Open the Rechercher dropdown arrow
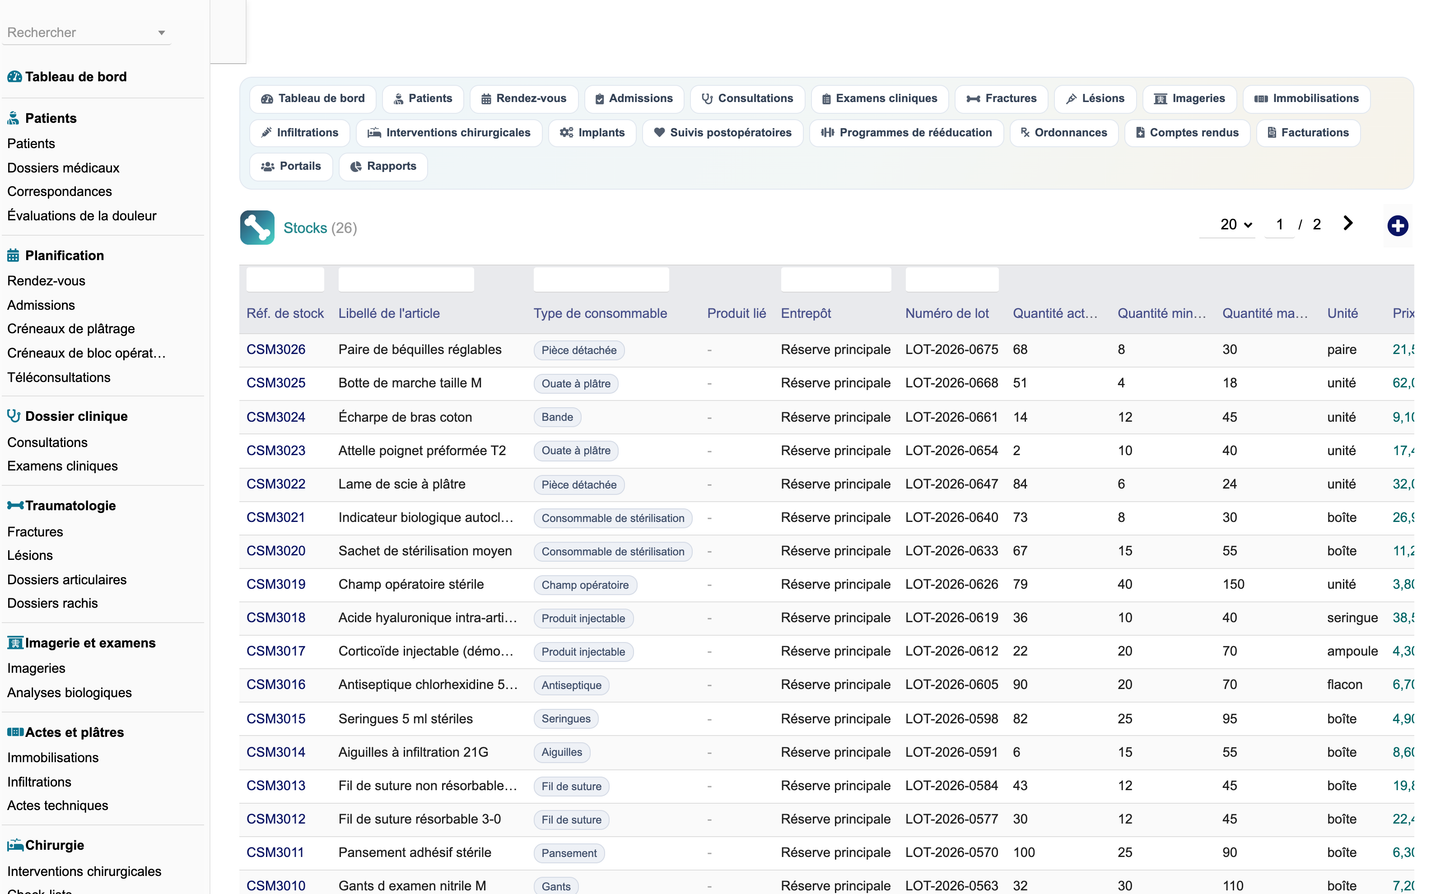Viewport: 1445px width, 894px height. coord(161,33)
